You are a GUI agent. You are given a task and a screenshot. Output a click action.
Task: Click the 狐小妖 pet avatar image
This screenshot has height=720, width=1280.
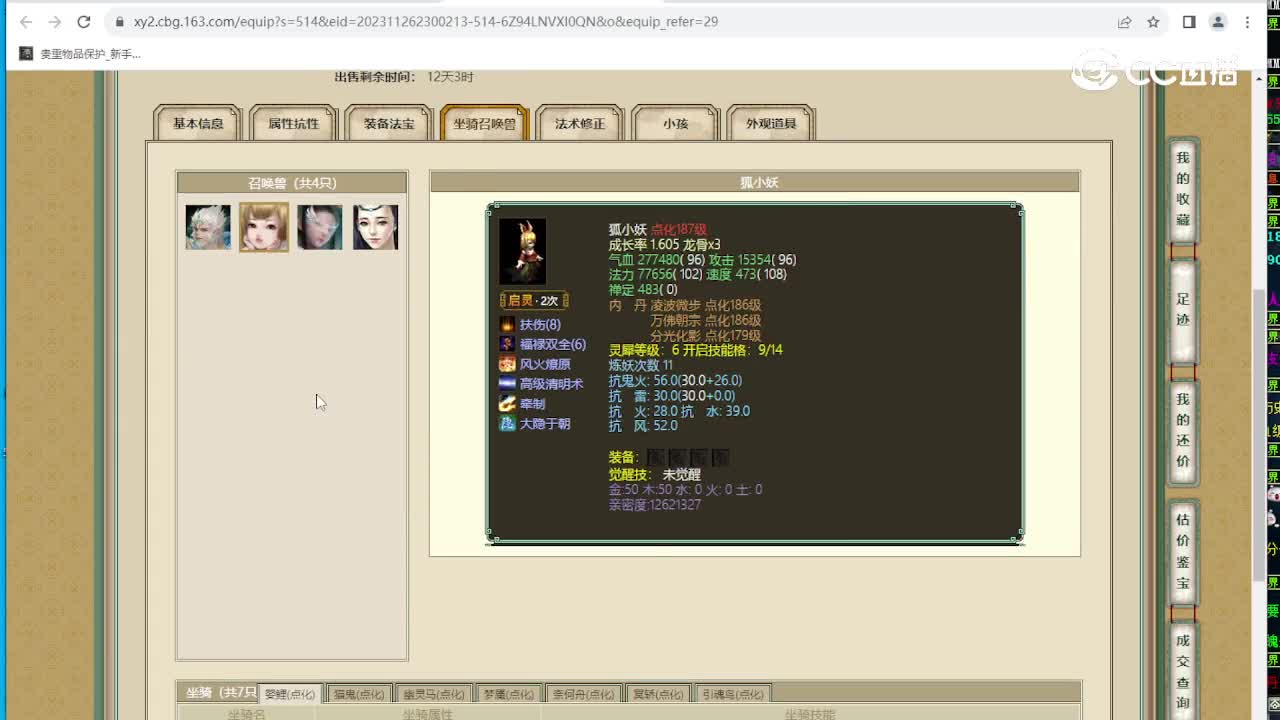[523, 252]
